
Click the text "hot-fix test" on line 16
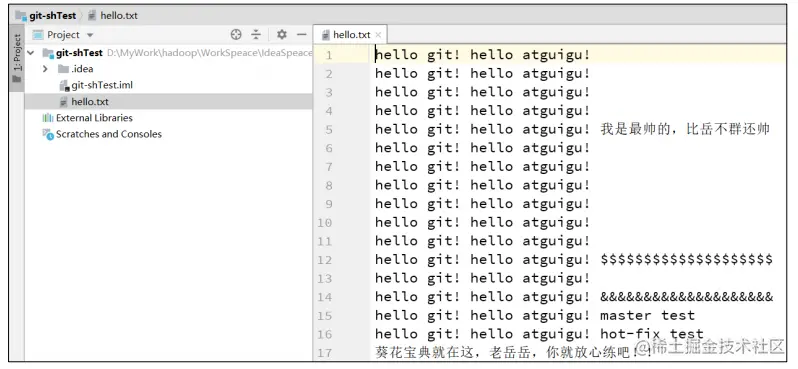pos(652,334)
